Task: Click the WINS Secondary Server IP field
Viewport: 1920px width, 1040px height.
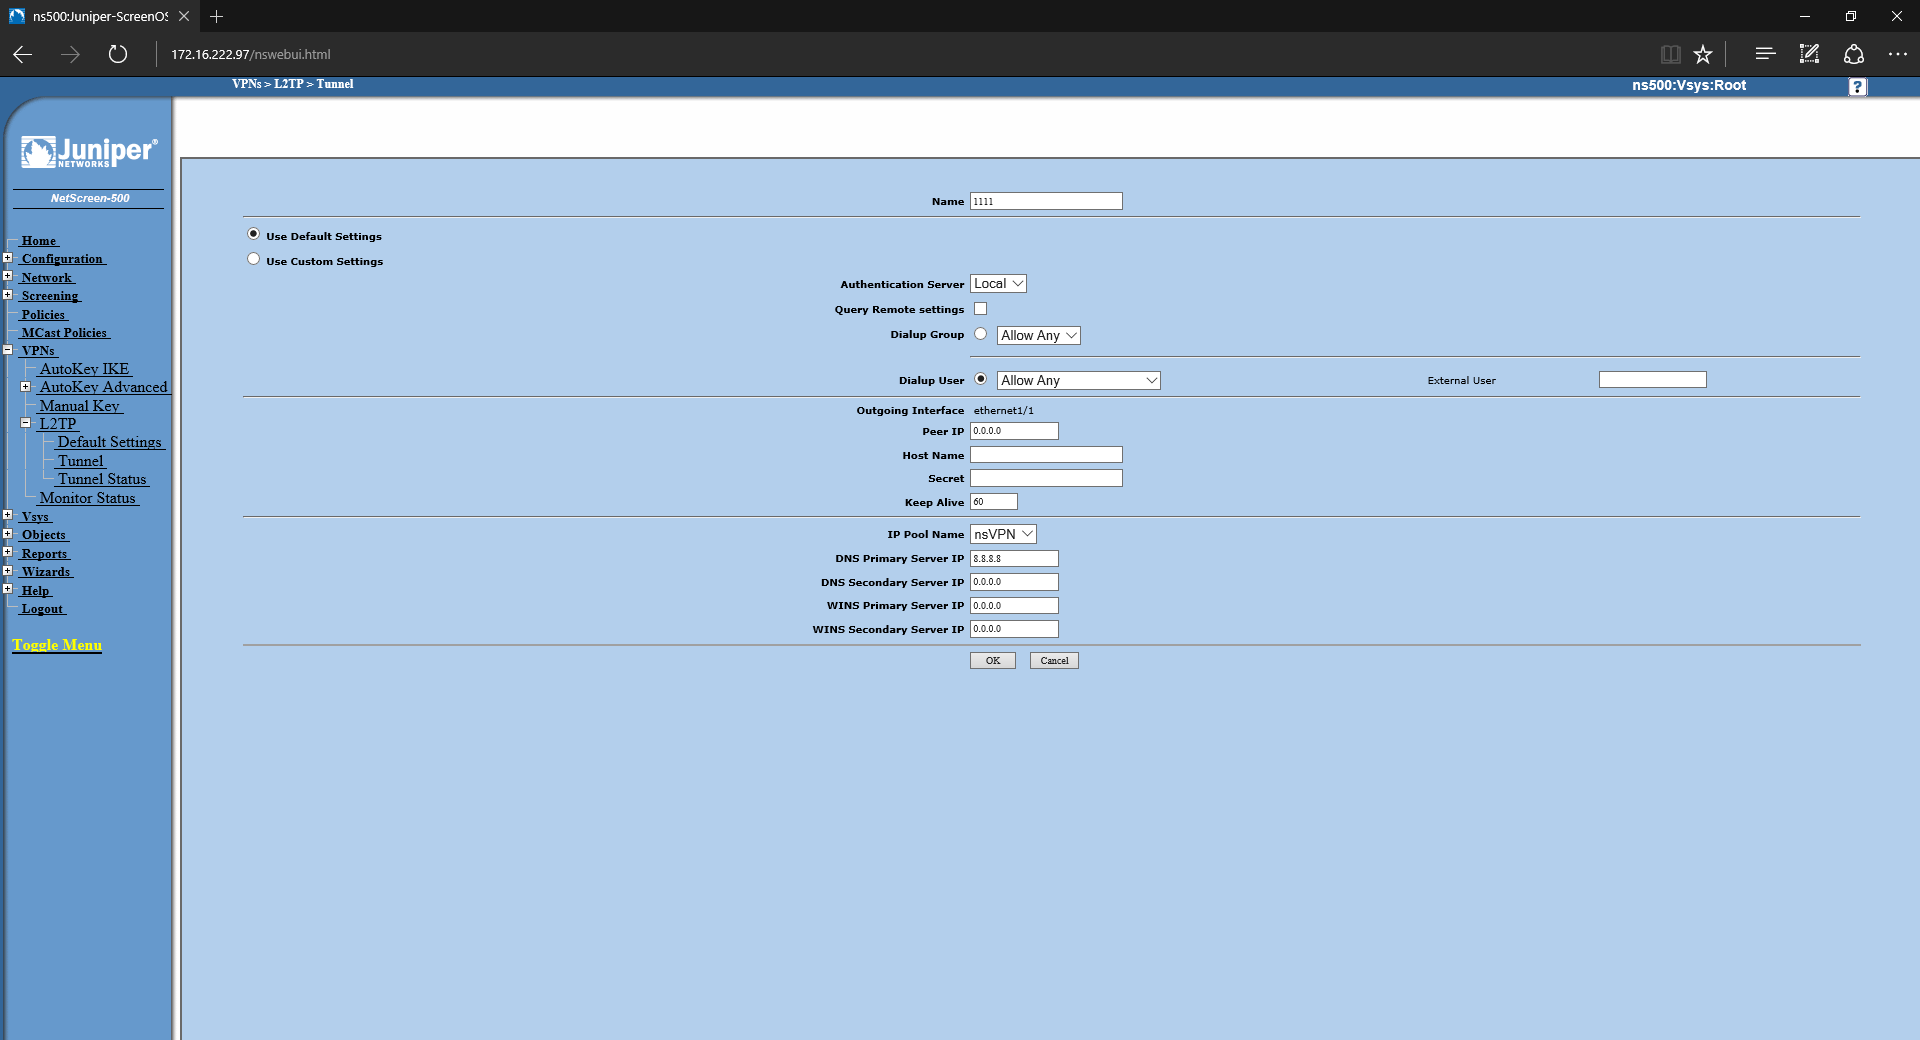Action: coord(1014,629)
